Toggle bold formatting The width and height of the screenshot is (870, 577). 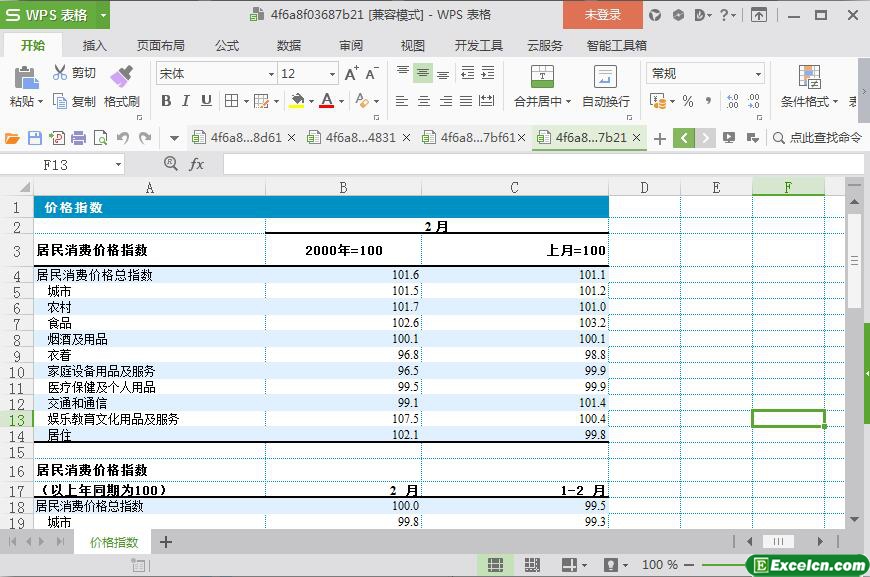(x=166, y=101)
